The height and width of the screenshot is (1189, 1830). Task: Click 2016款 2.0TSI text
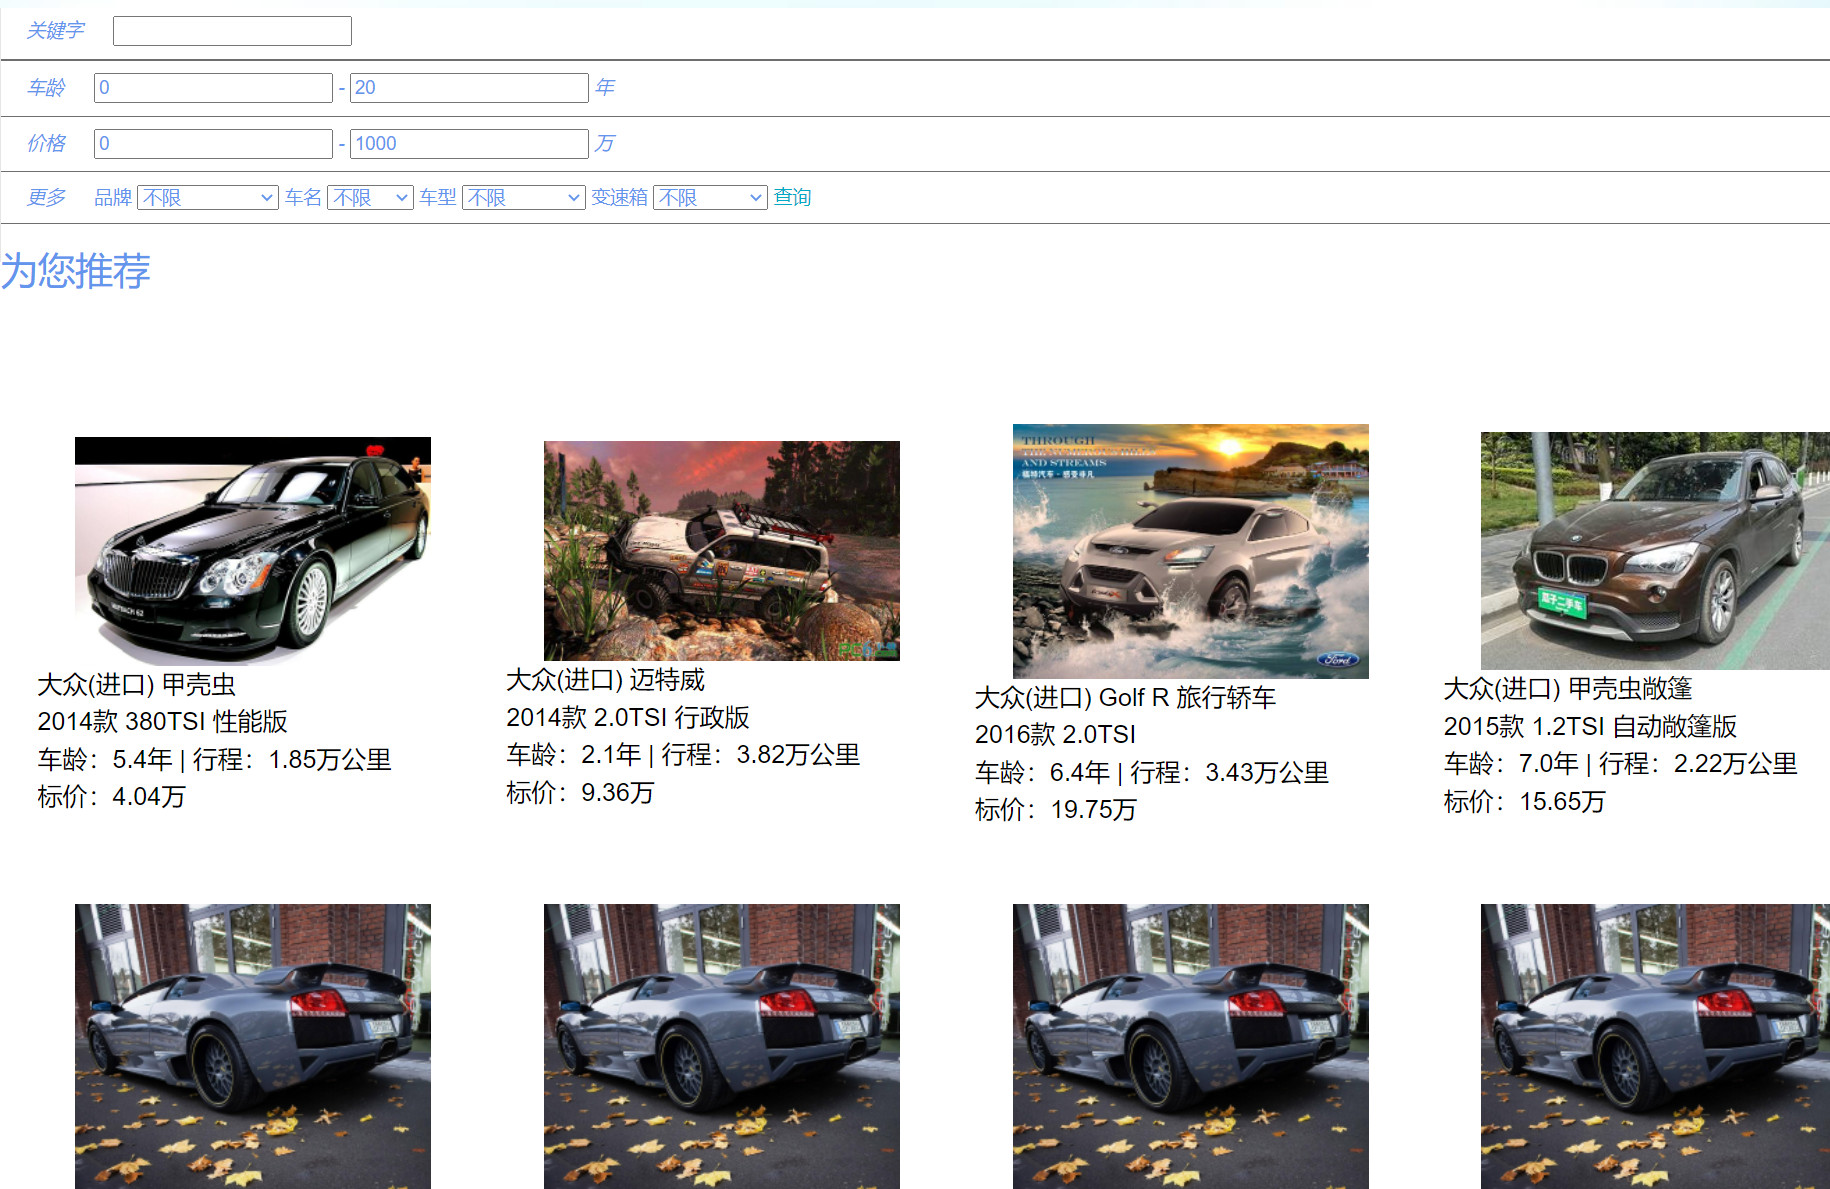pos(1056,735)
